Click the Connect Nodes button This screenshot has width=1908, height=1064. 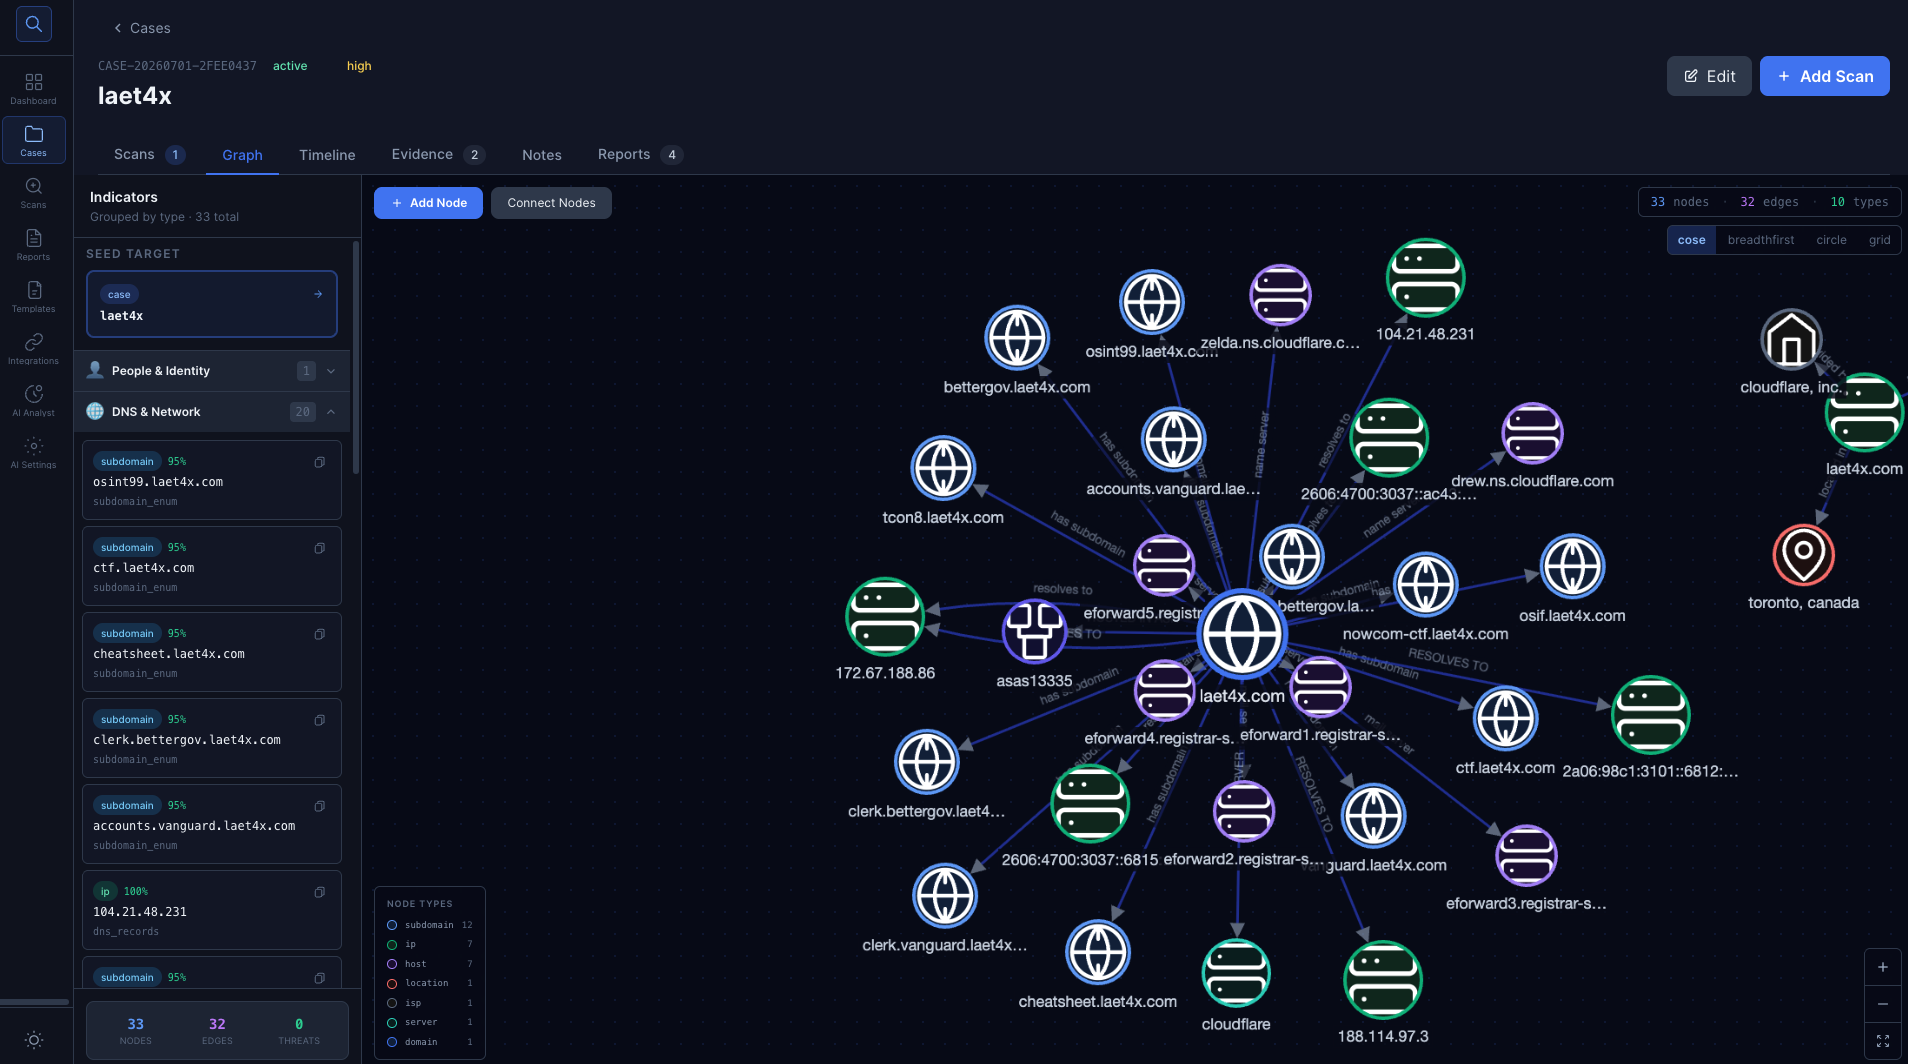tap(551, 203)
